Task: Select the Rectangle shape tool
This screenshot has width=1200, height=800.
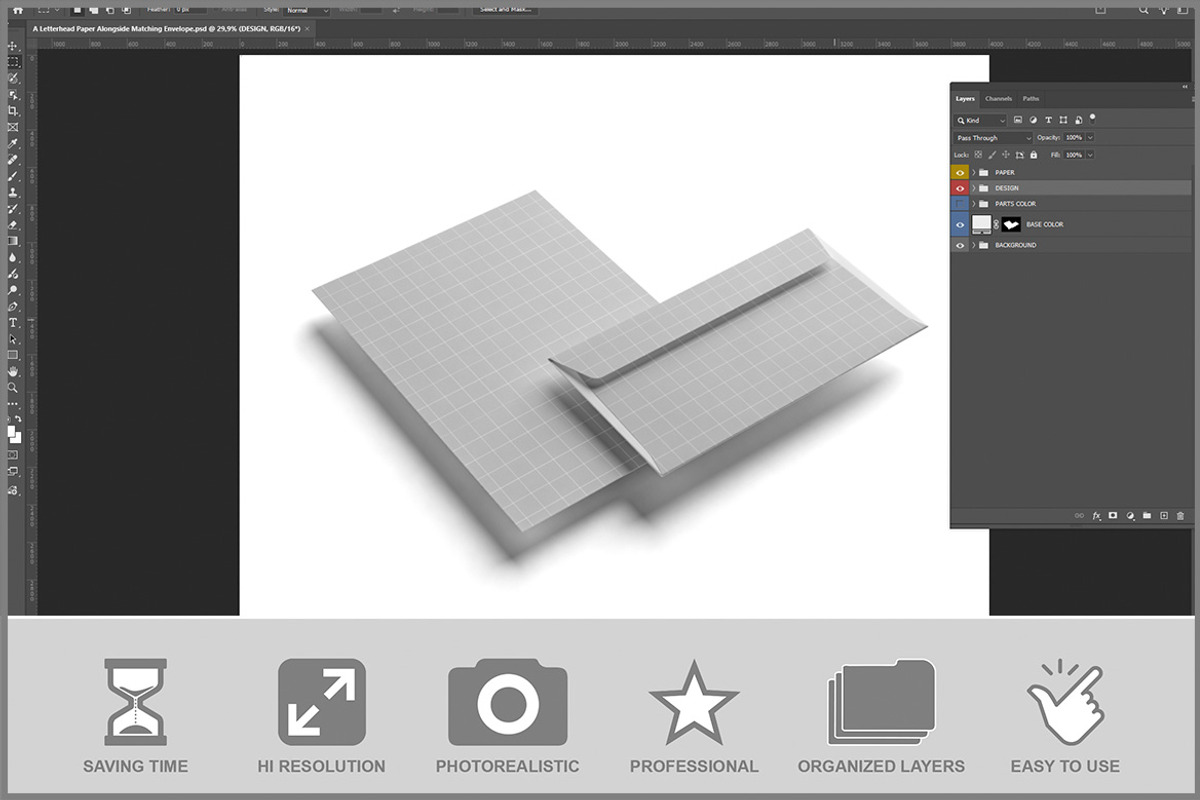Action: click(14, 355)
